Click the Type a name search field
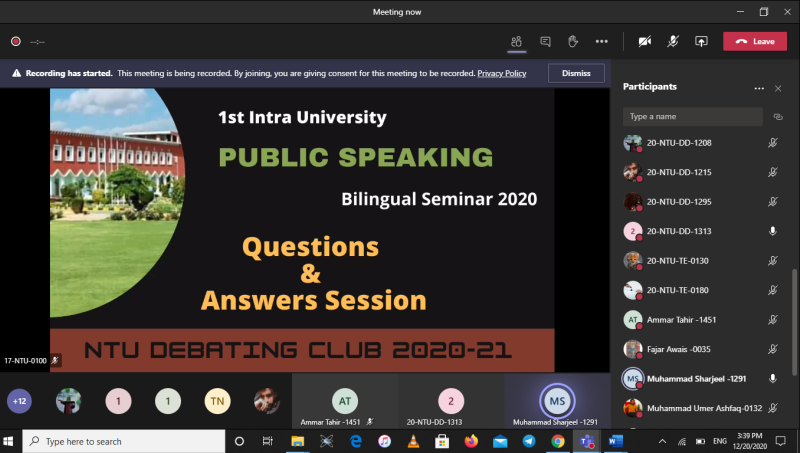The image size is (800, 453). 692,116
